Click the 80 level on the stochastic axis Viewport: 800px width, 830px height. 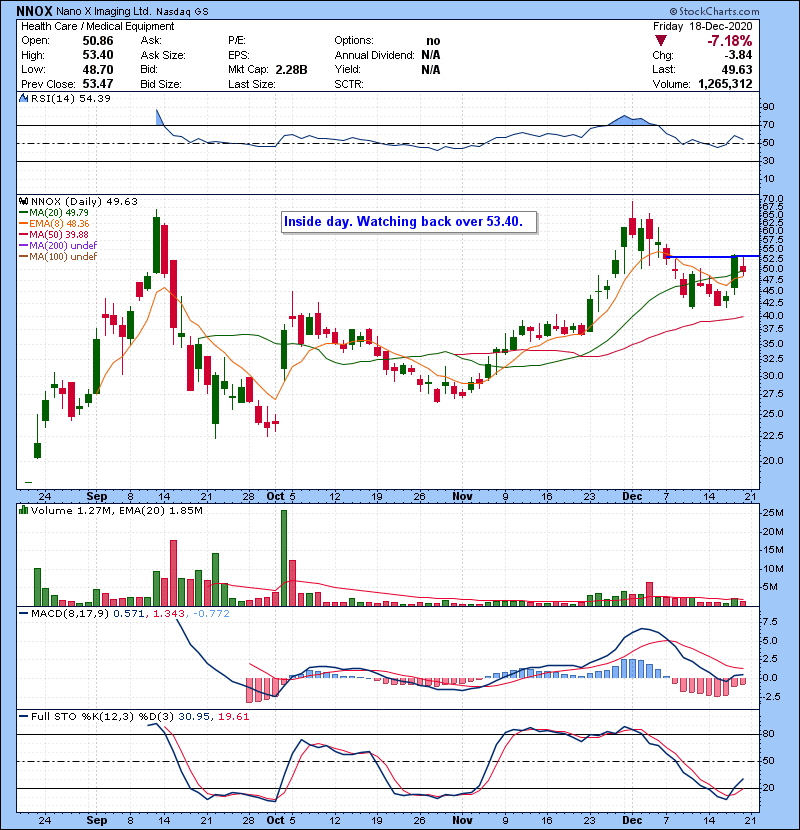pos(768,734)
